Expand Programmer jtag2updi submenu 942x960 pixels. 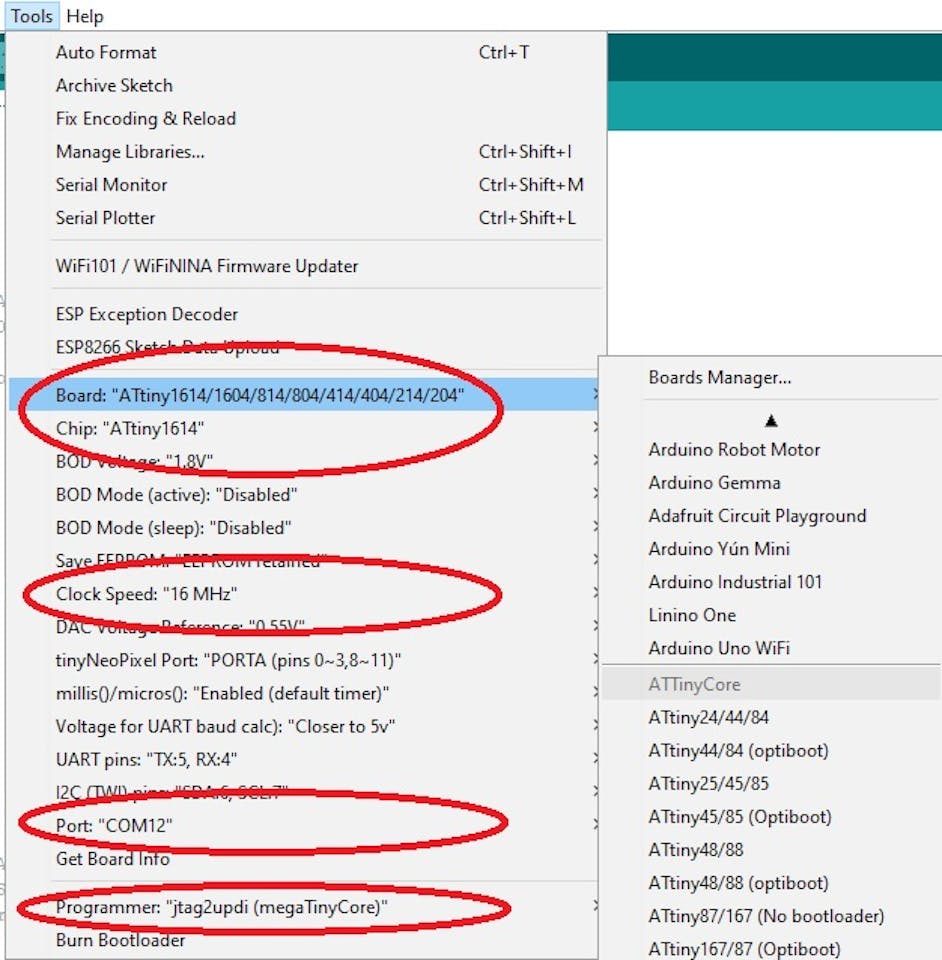304,907
